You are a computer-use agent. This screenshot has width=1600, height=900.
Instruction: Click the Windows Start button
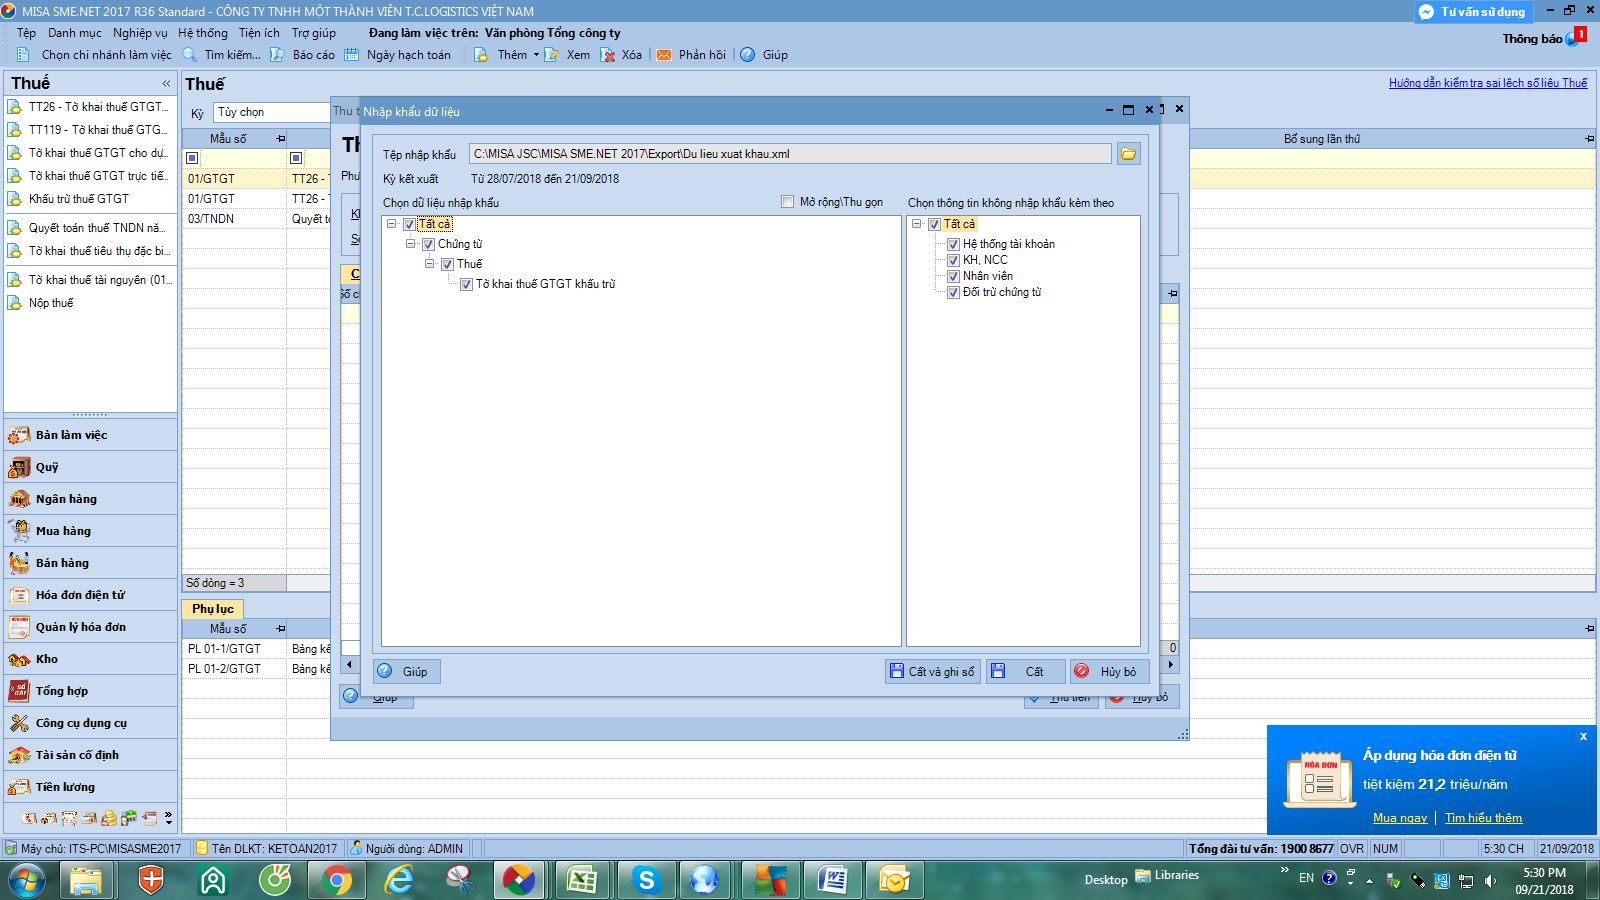(x=27, y=880)
